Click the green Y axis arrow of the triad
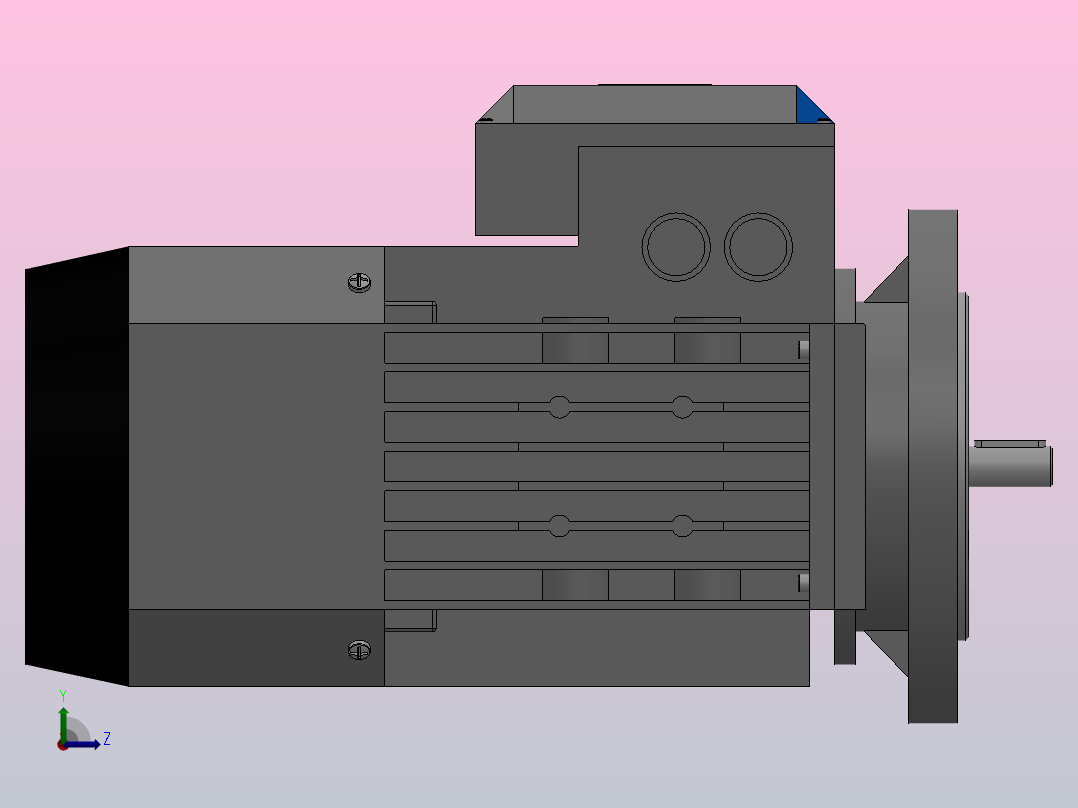1078x808 pixels. [x=63, y=723]
